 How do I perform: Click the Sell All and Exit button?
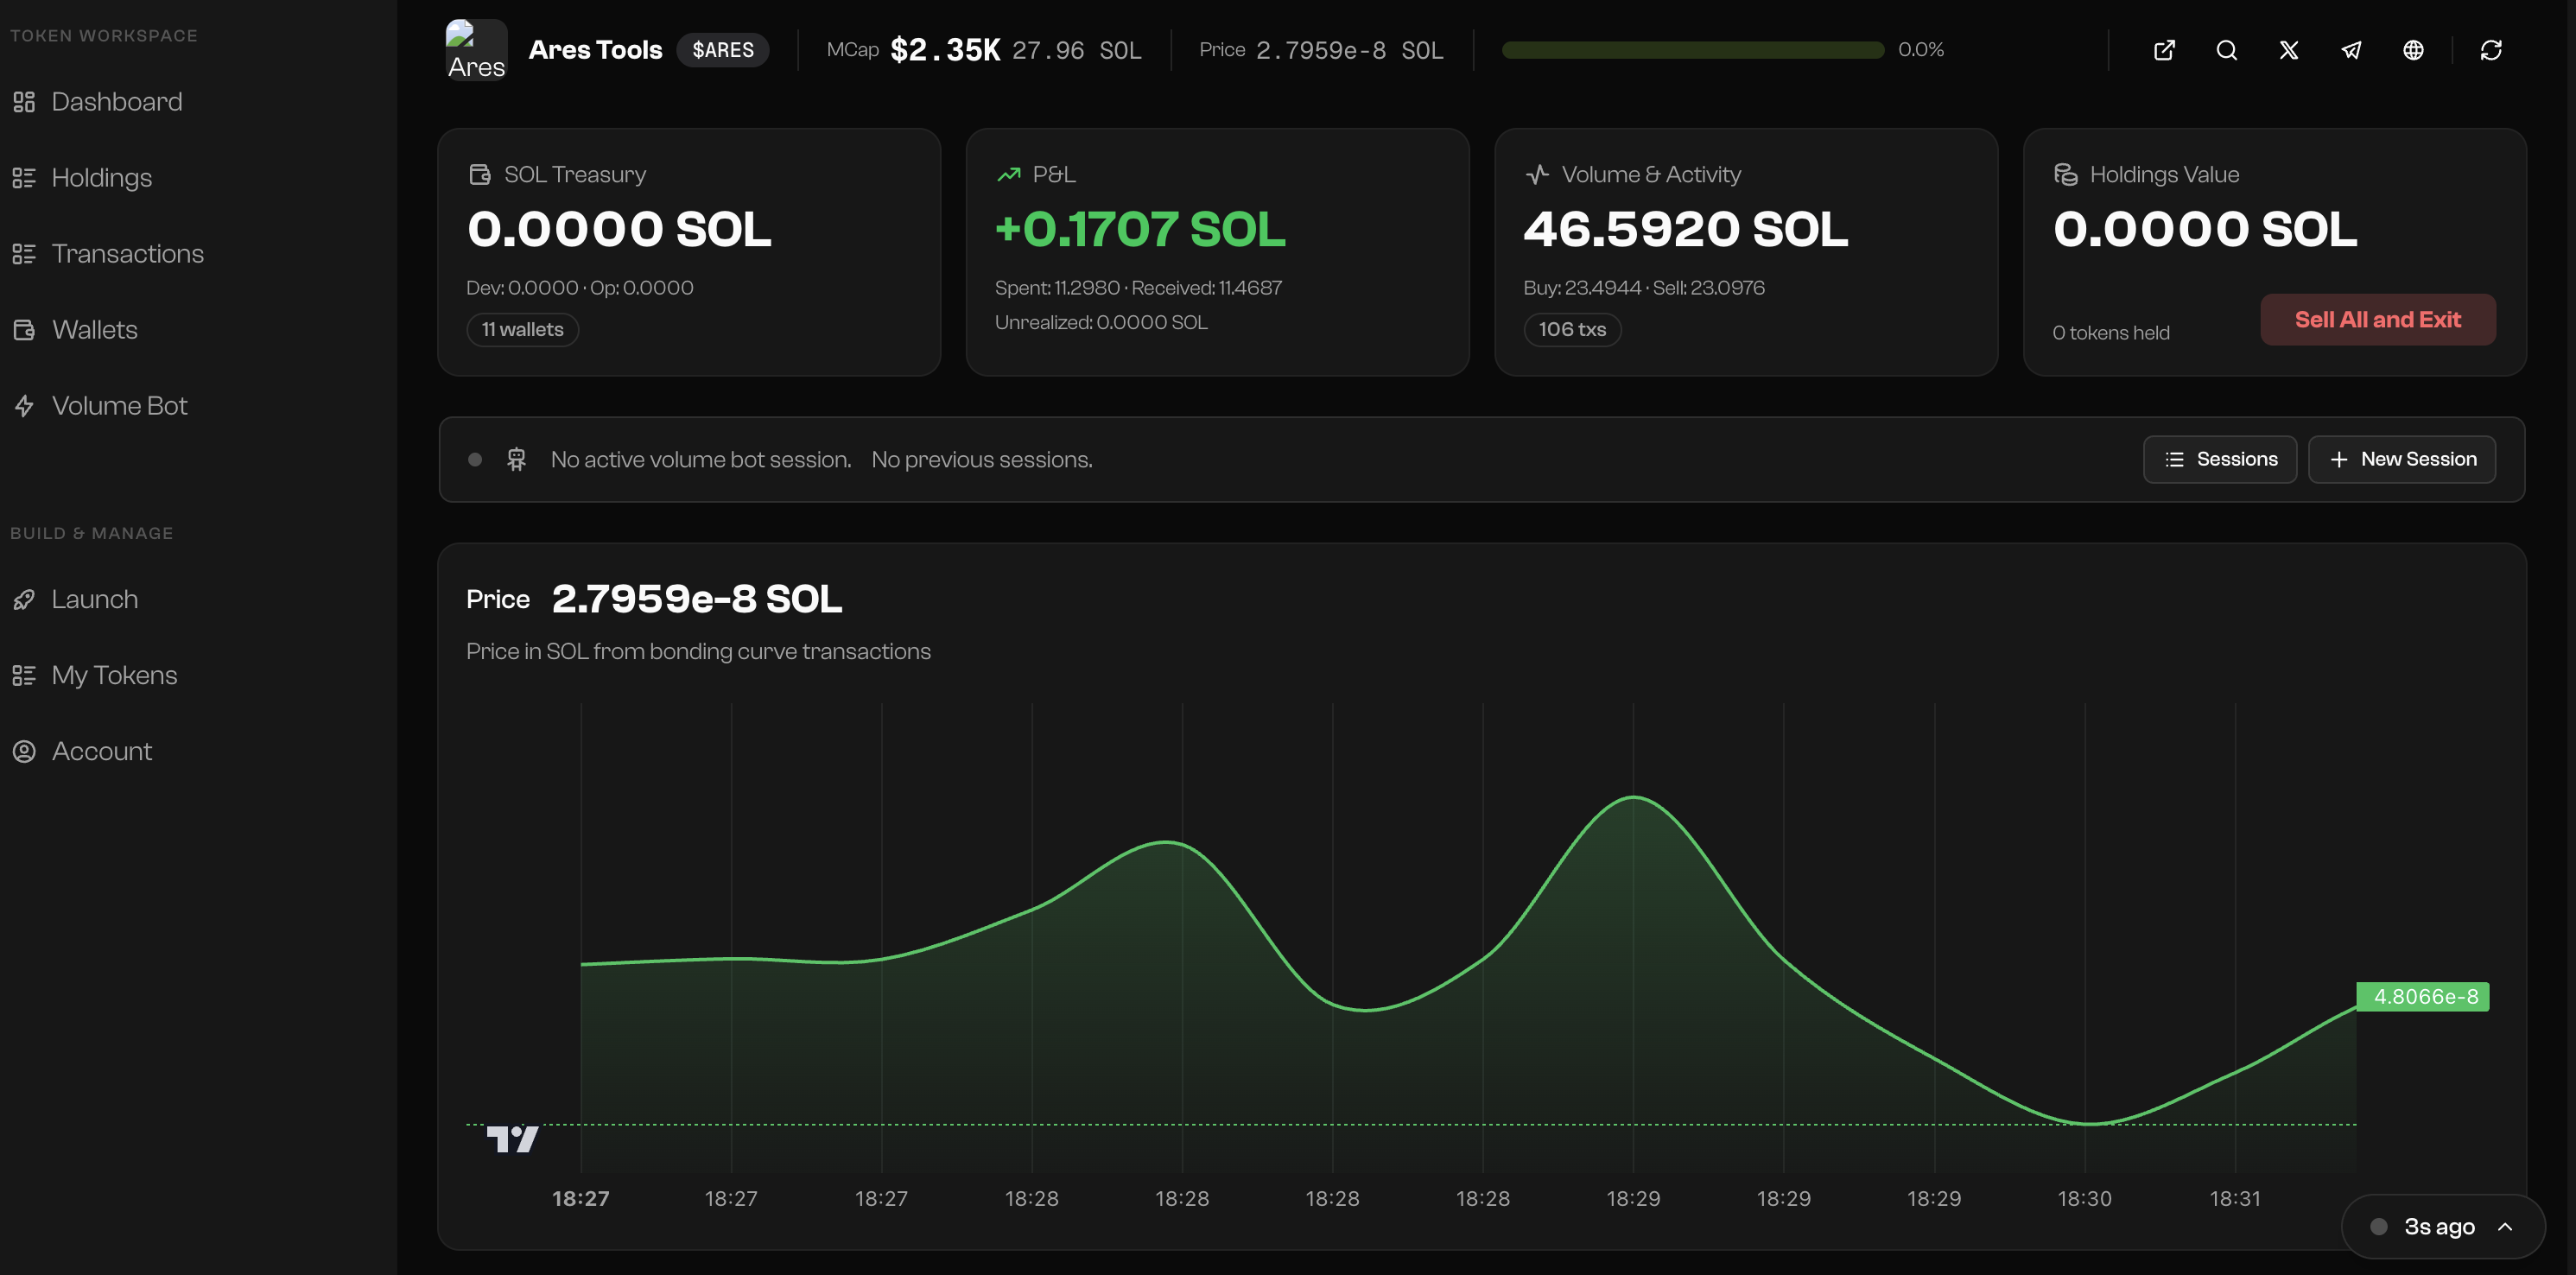point(2378,320)
